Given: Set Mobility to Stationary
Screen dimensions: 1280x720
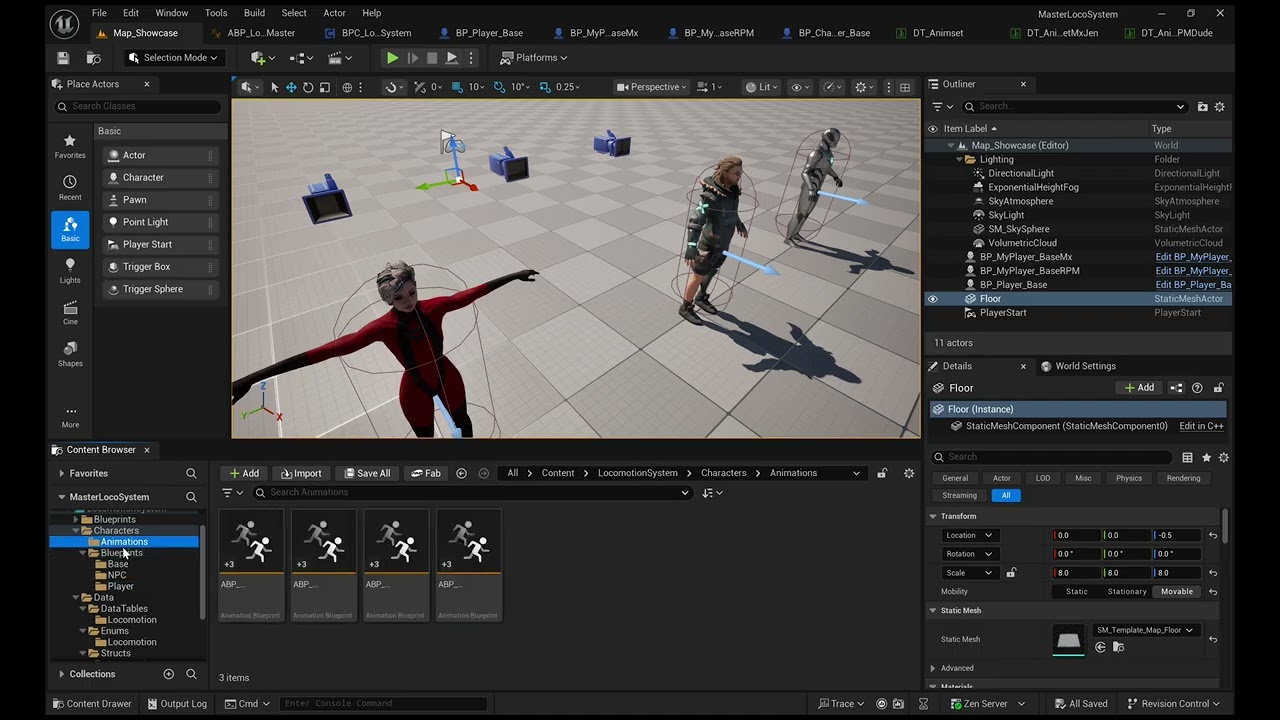Looking at the screenshot, I should point(1127,592).
